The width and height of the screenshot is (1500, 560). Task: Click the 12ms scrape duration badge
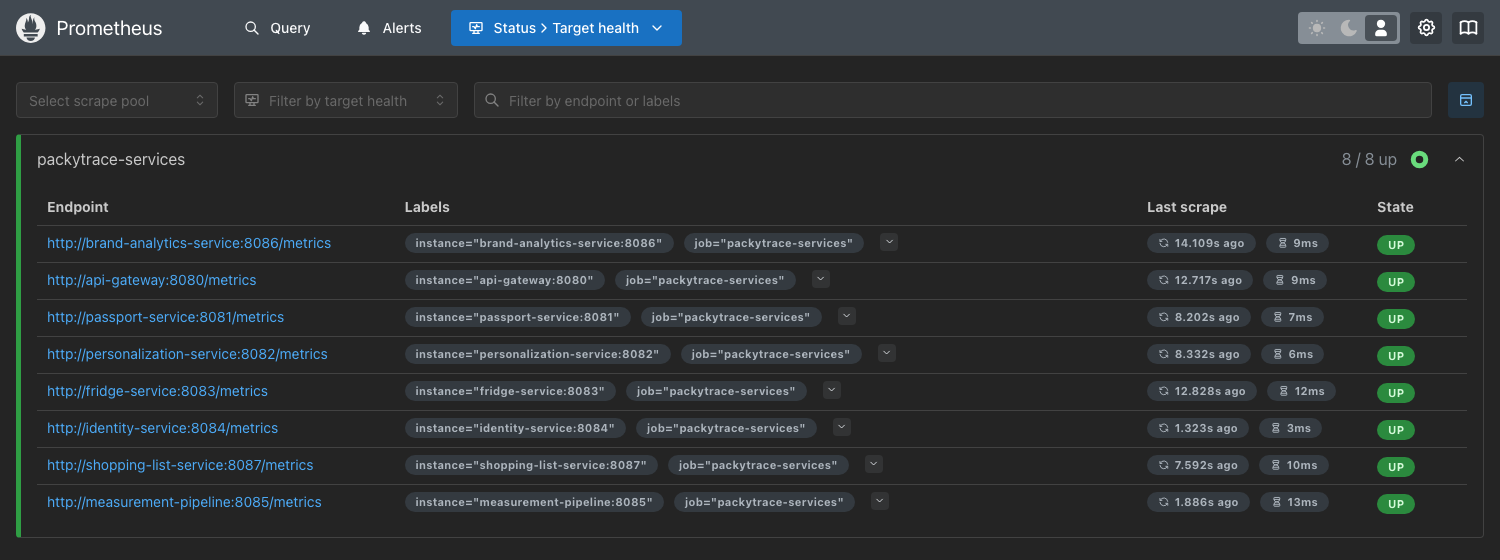coord(1301,391)
